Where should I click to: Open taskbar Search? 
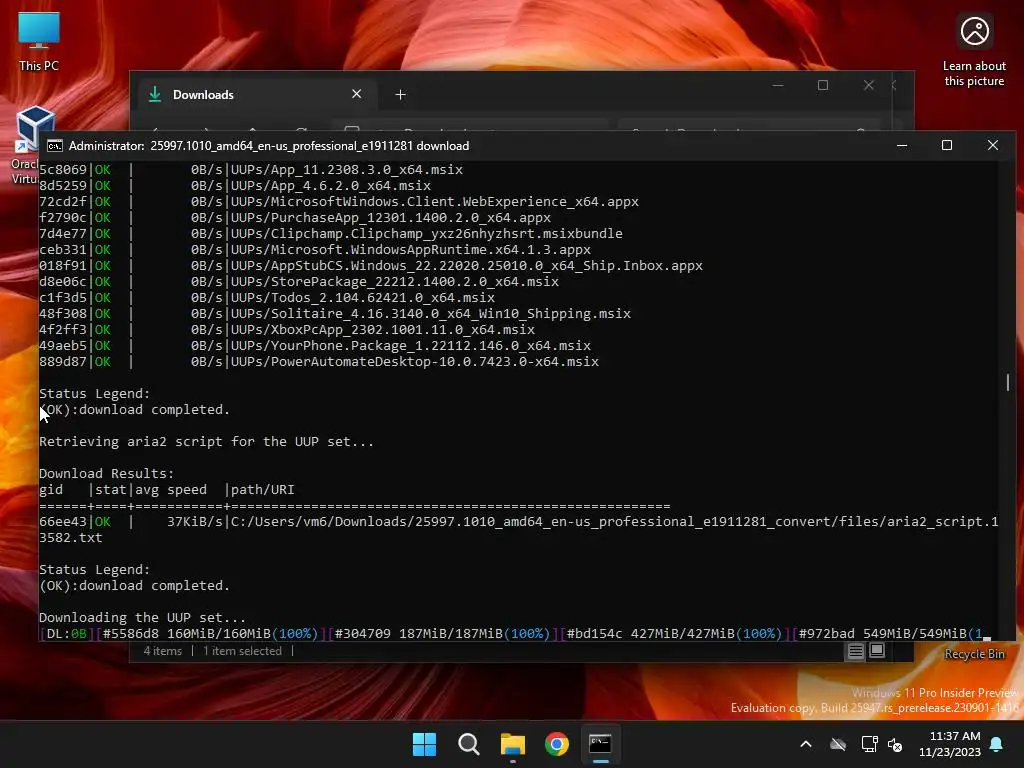[x=468, y=744]
